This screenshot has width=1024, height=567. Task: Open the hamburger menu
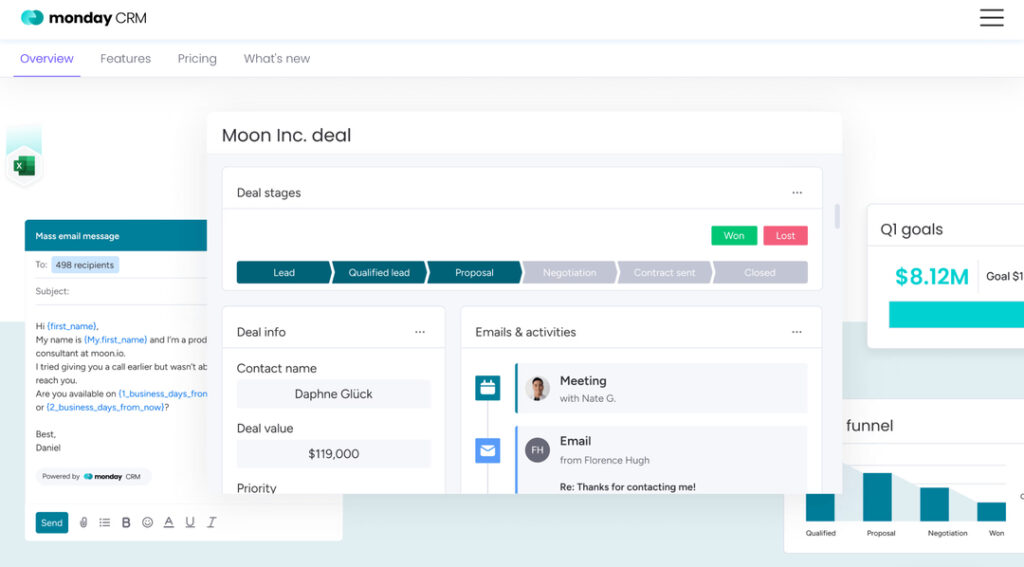pos(991,18)
